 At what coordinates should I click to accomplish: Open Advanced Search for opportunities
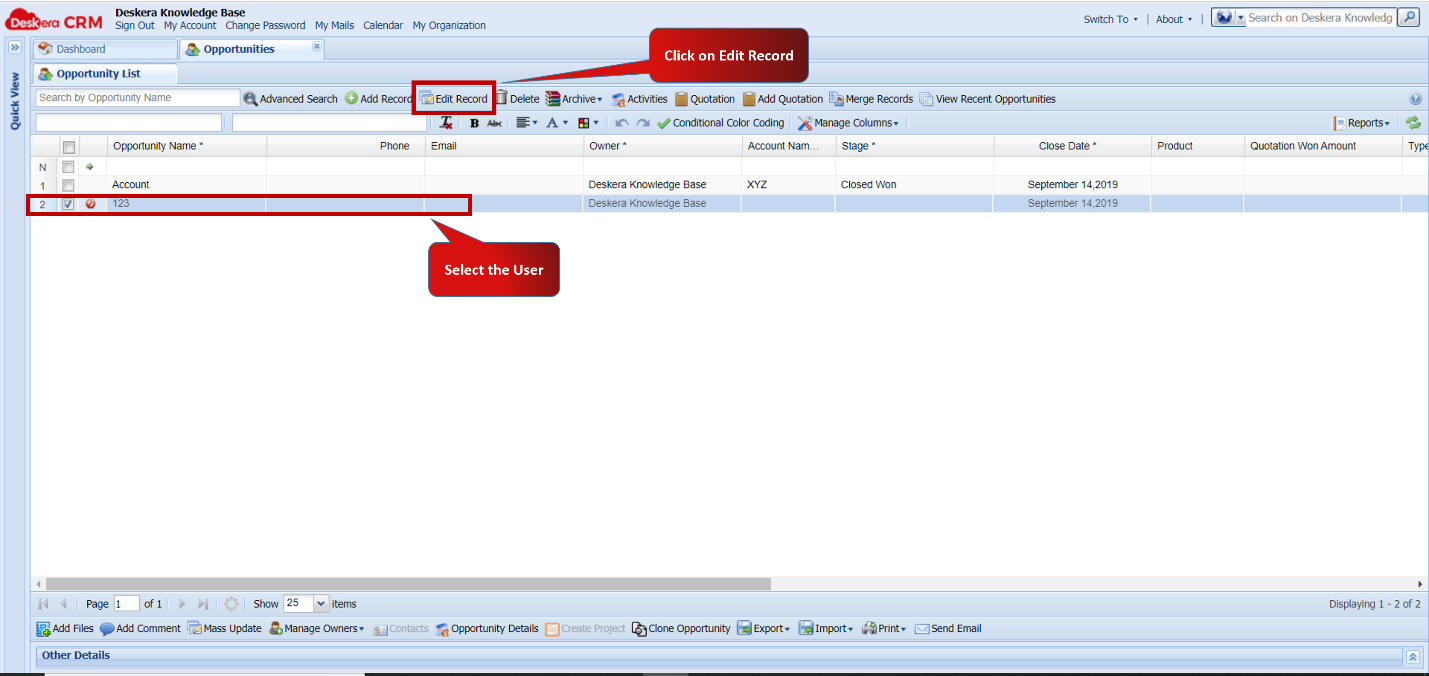click(290, 98)
